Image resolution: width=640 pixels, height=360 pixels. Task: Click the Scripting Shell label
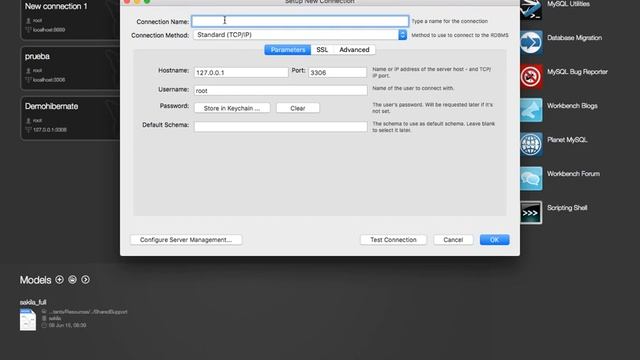coord(567,208)
